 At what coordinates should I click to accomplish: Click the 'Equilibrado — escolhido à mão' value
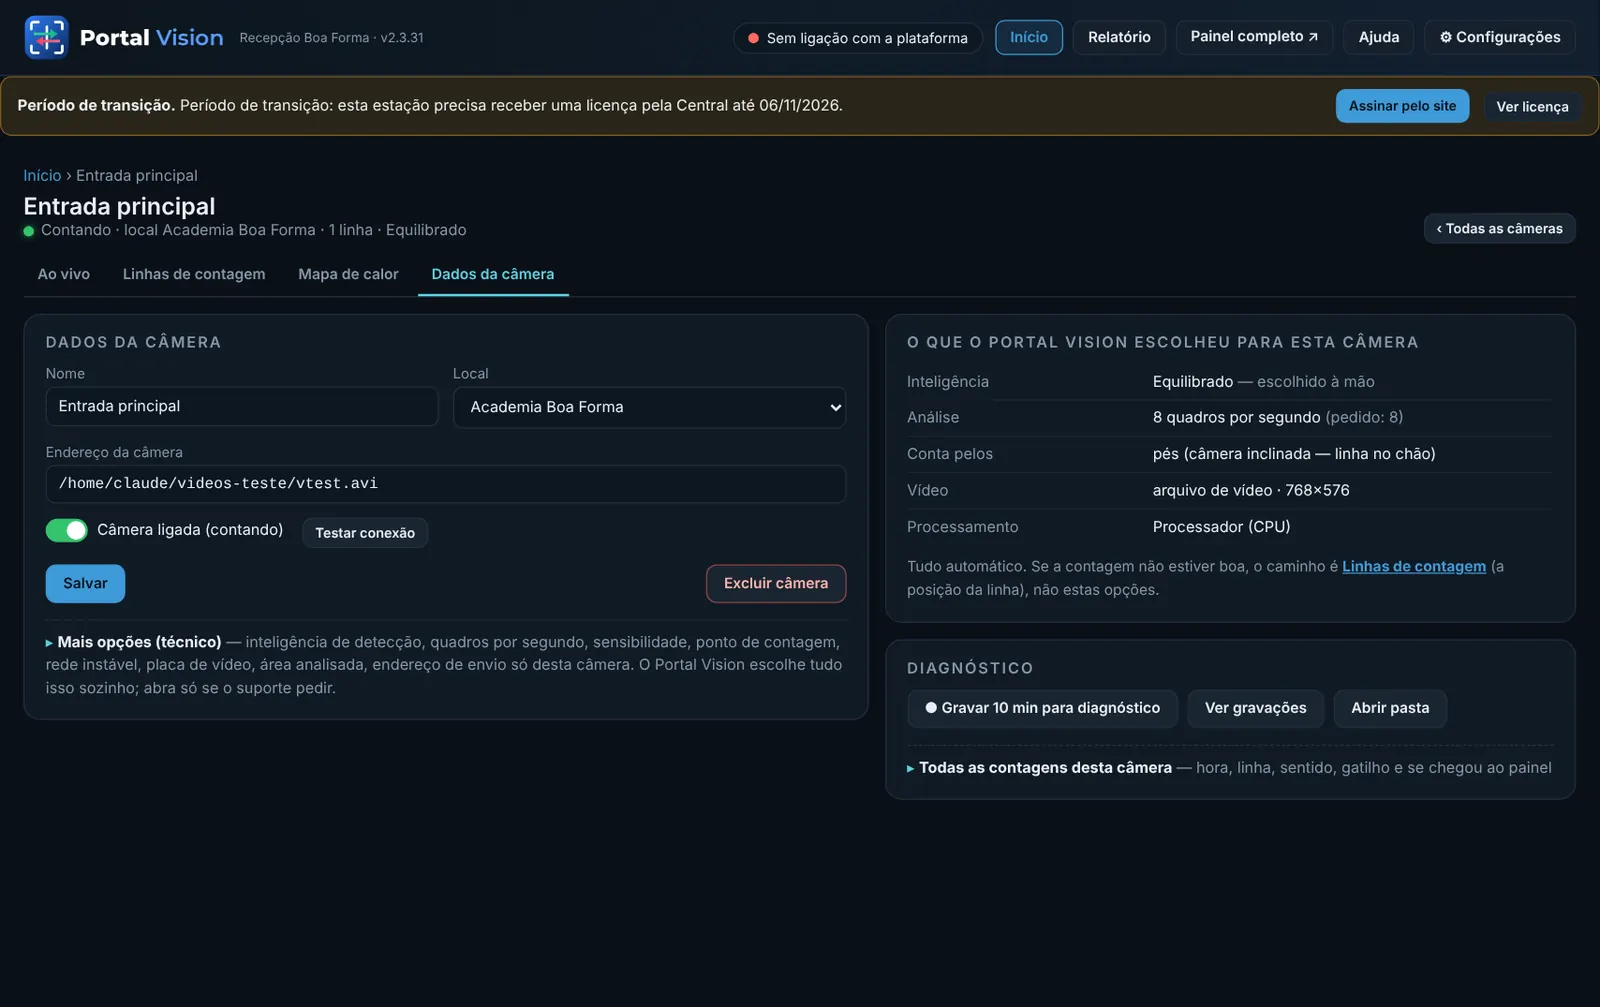tap(1264, 382)
